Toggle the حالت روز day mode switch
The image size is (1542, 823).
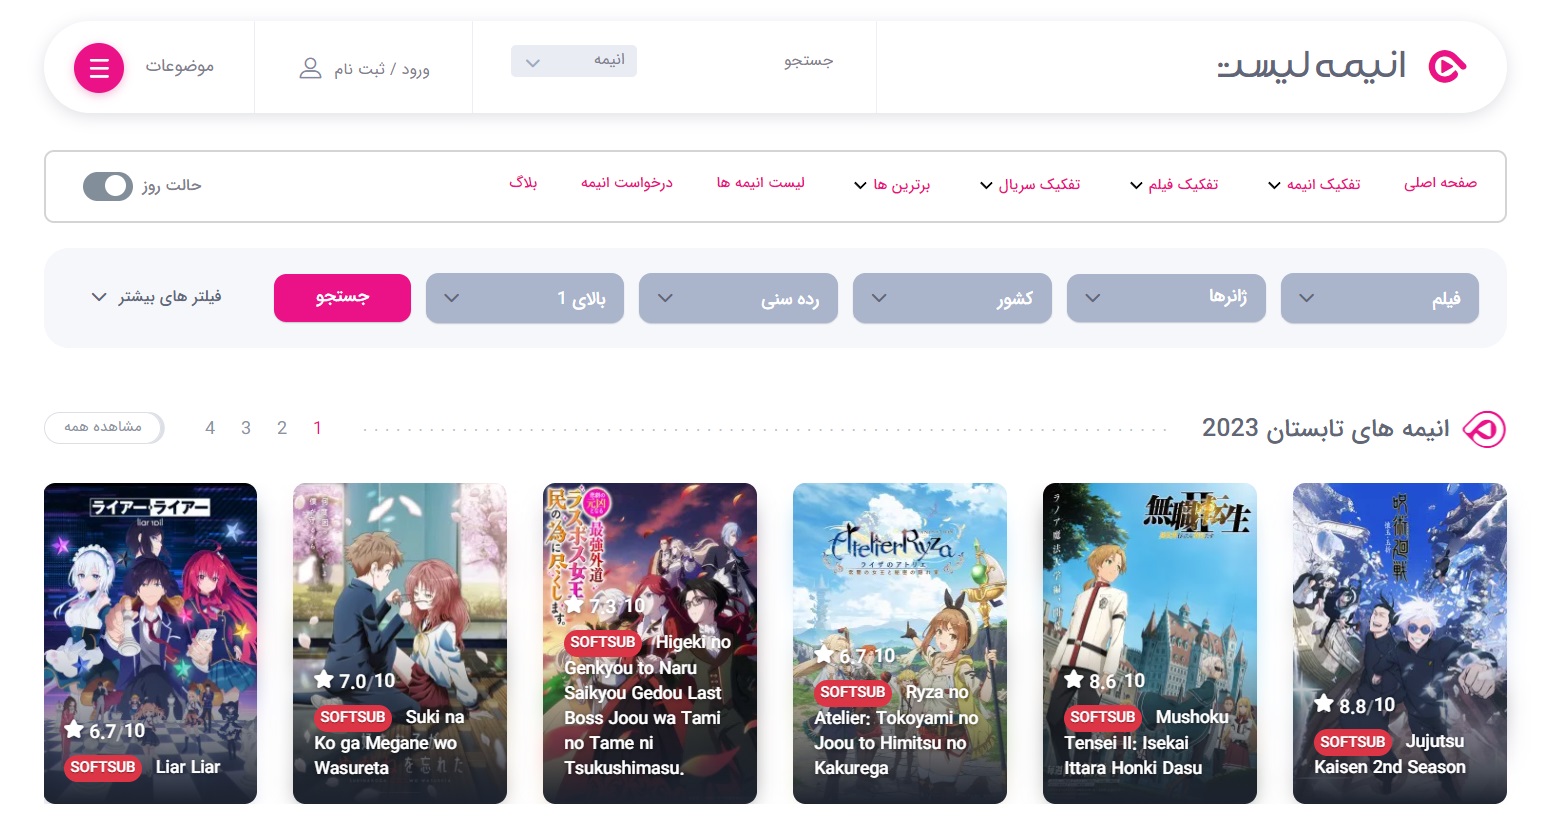pyautogui.click(x=108, y=186)
